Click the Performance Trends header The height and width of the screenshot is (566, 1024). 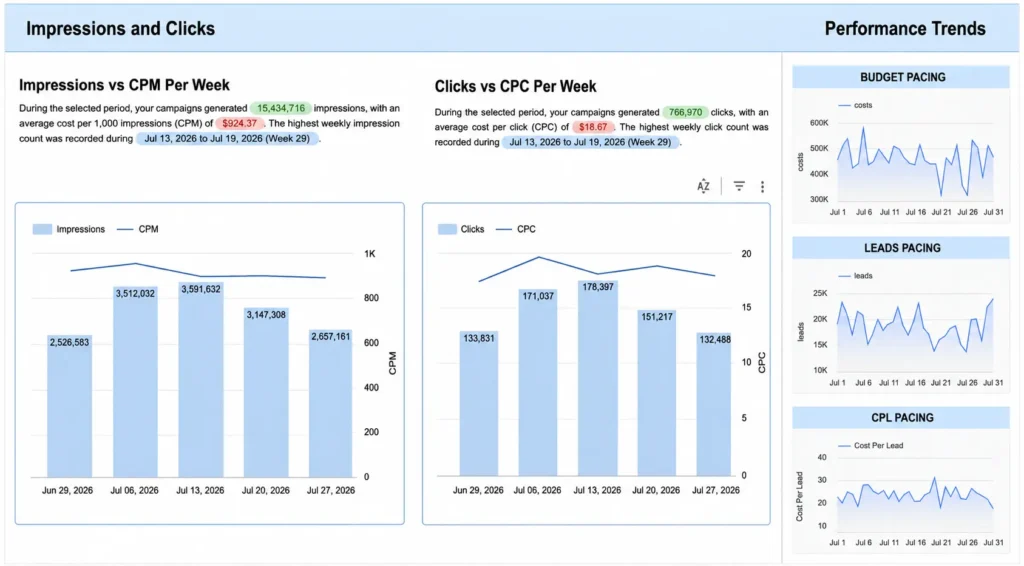[x=905, y=29]
